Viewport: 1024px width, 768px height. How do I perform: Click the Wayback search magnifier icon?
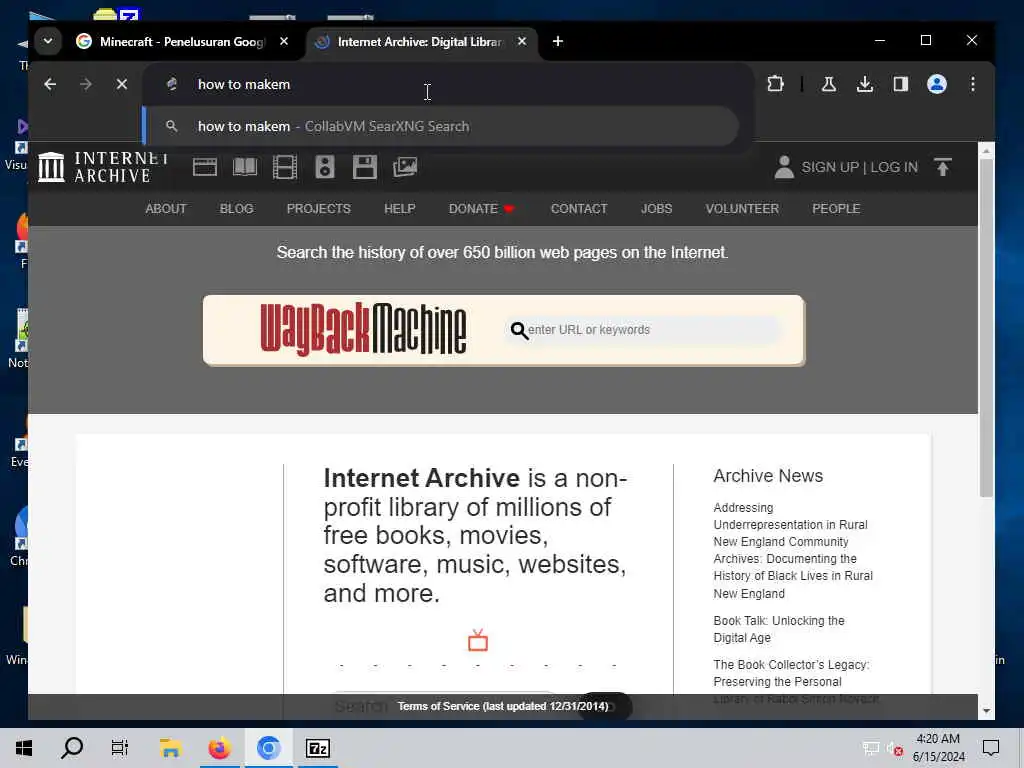pos(519,330)
